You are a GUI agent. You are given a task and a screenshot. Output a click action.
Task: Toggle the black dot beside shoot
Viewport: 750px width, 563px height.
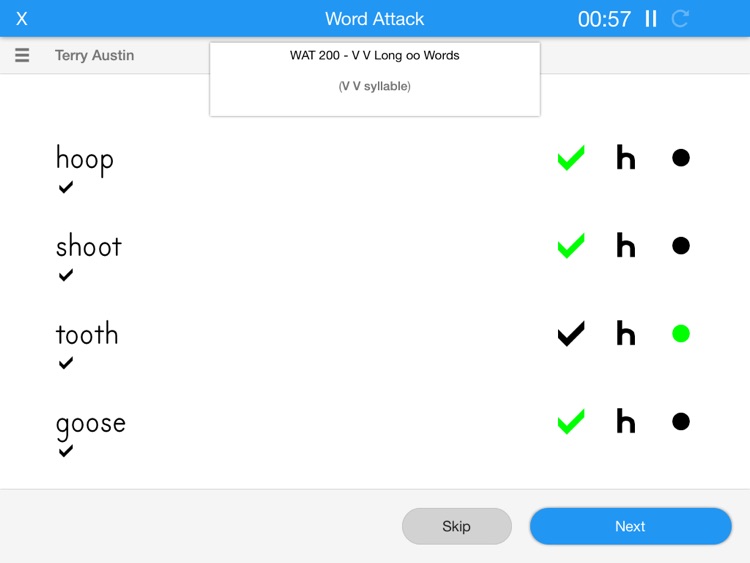tap(681, 246)
